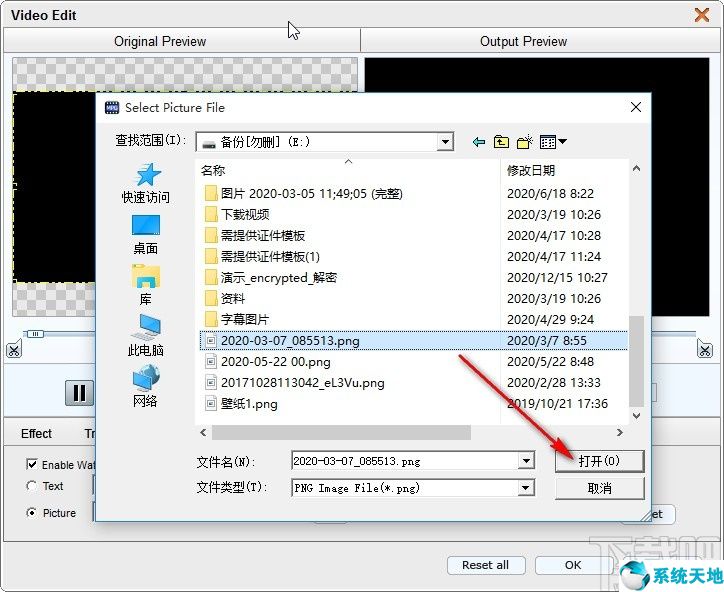The image size is (724, 592).
Task: Expand the 文件类型 file type dropdown
Action: coord(525,488)
